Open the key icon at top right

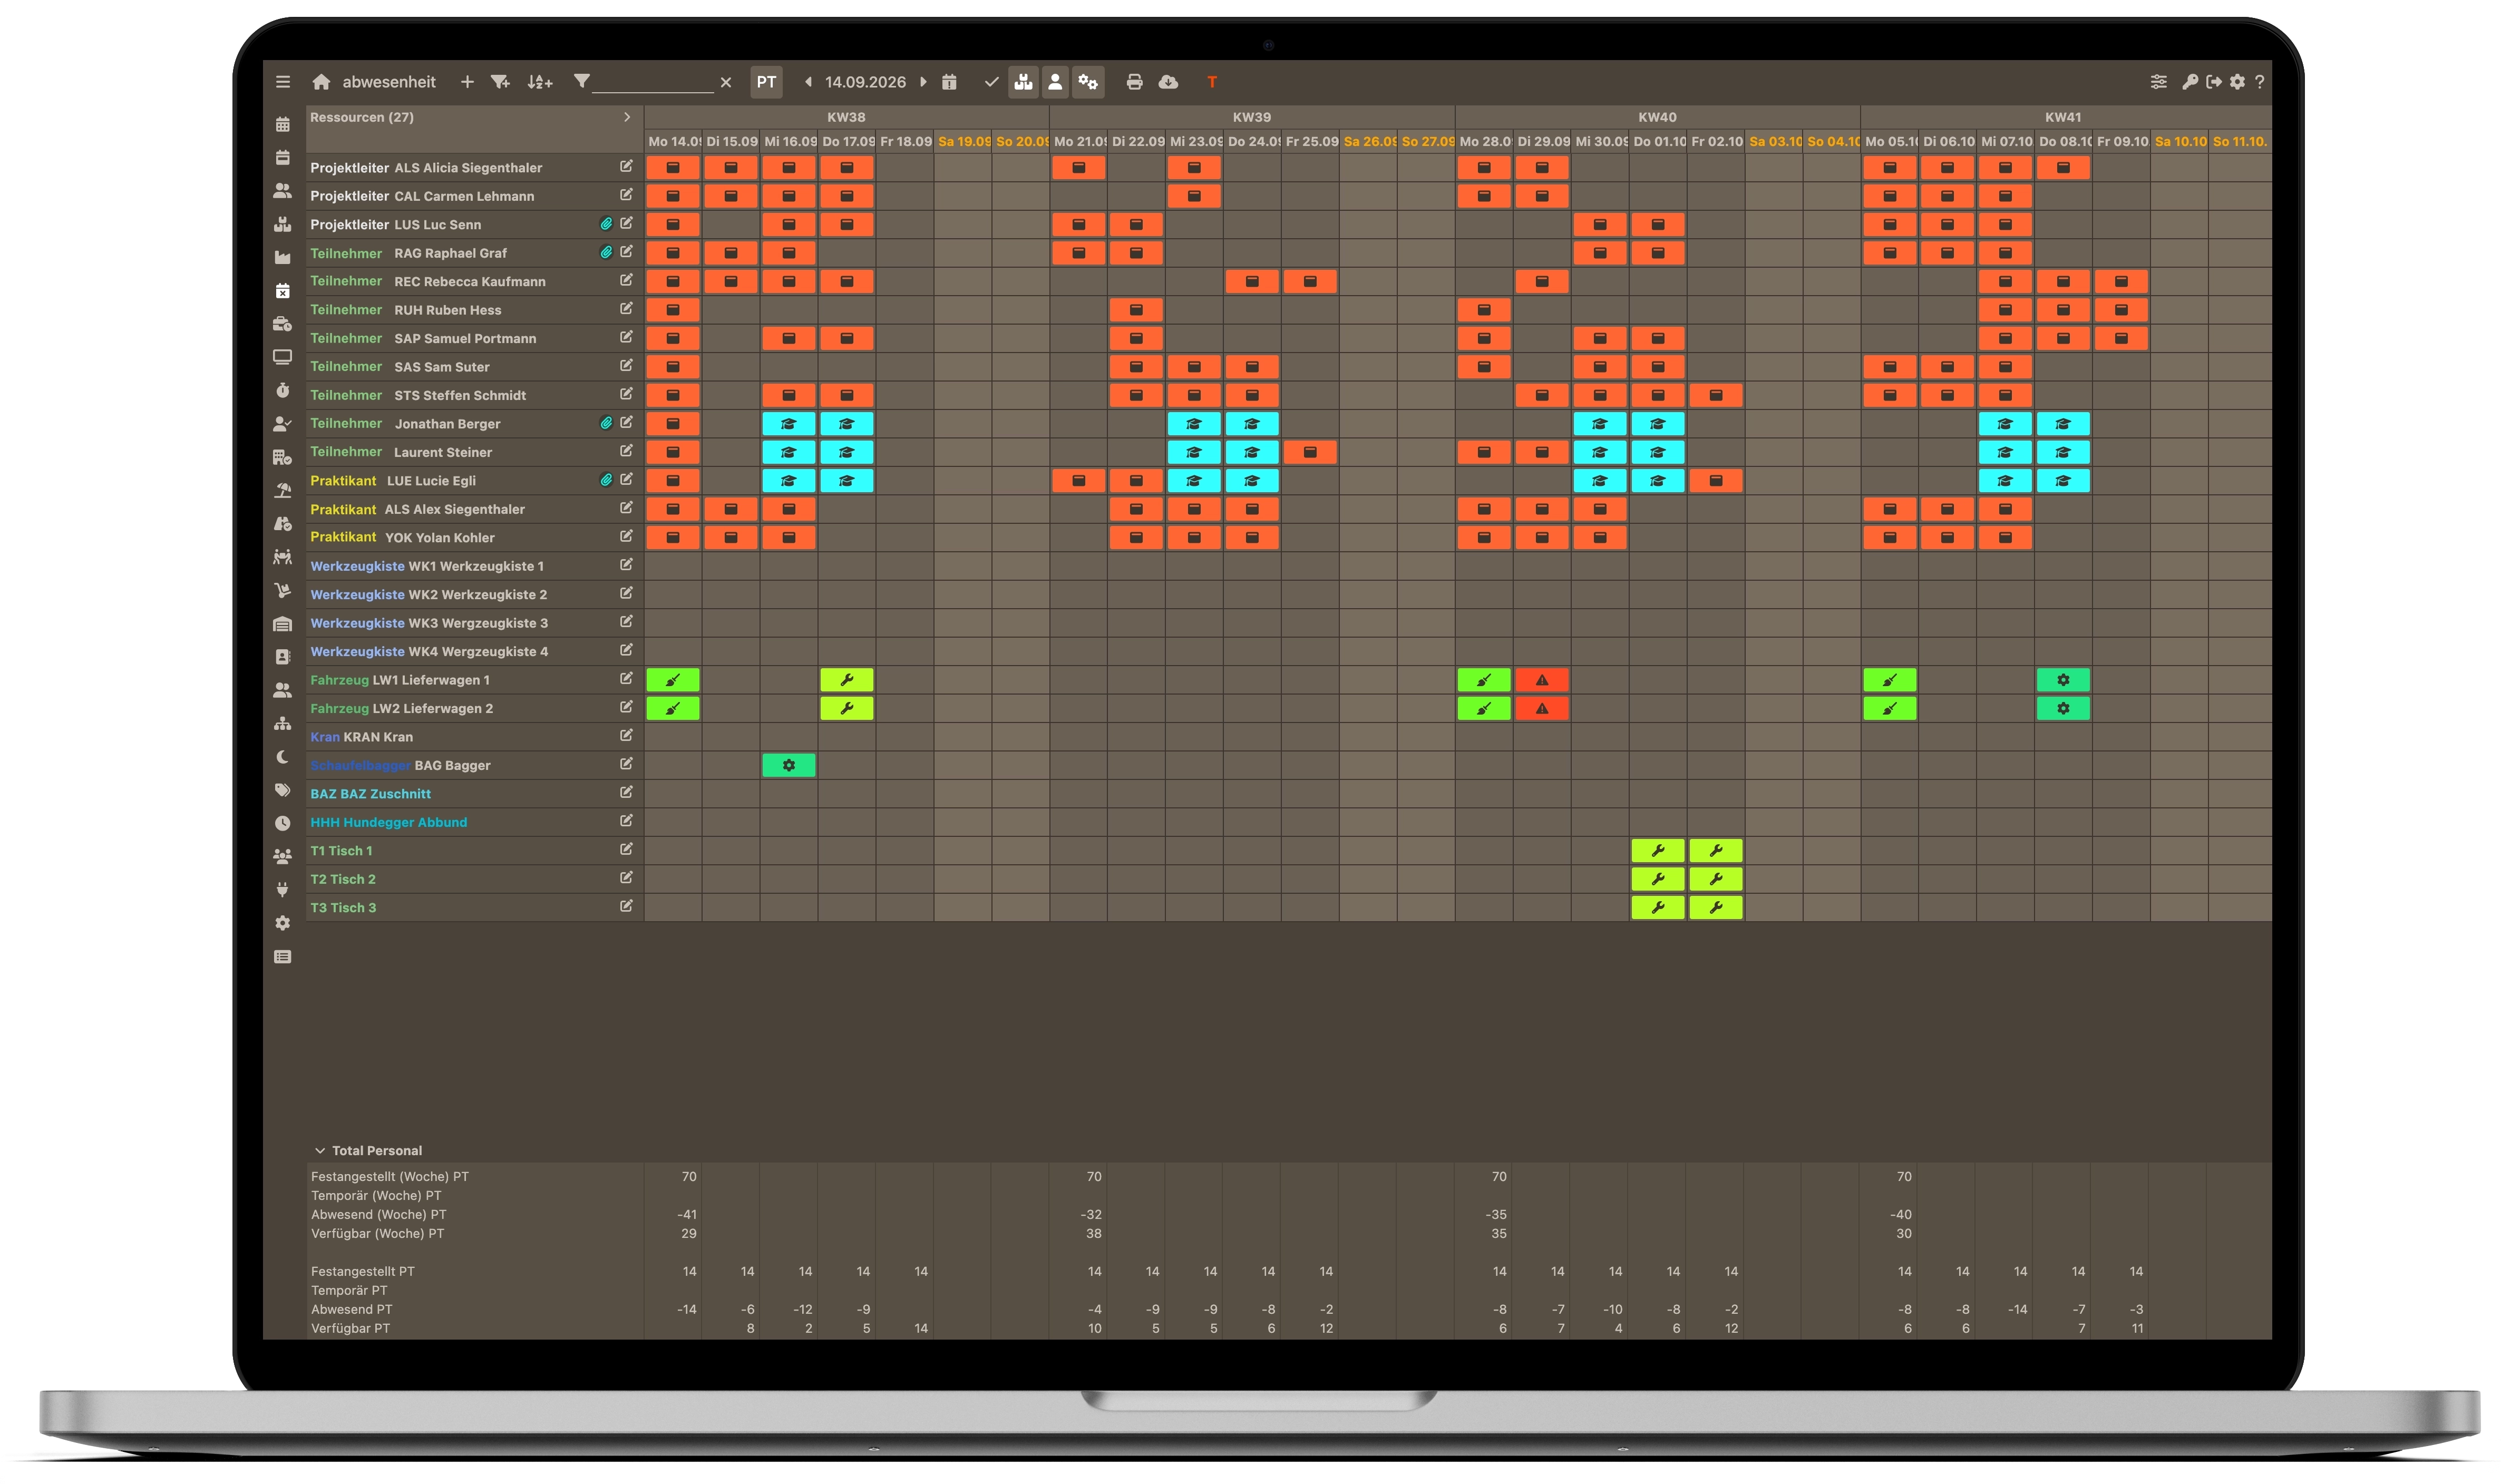(x=2190, y=82)
